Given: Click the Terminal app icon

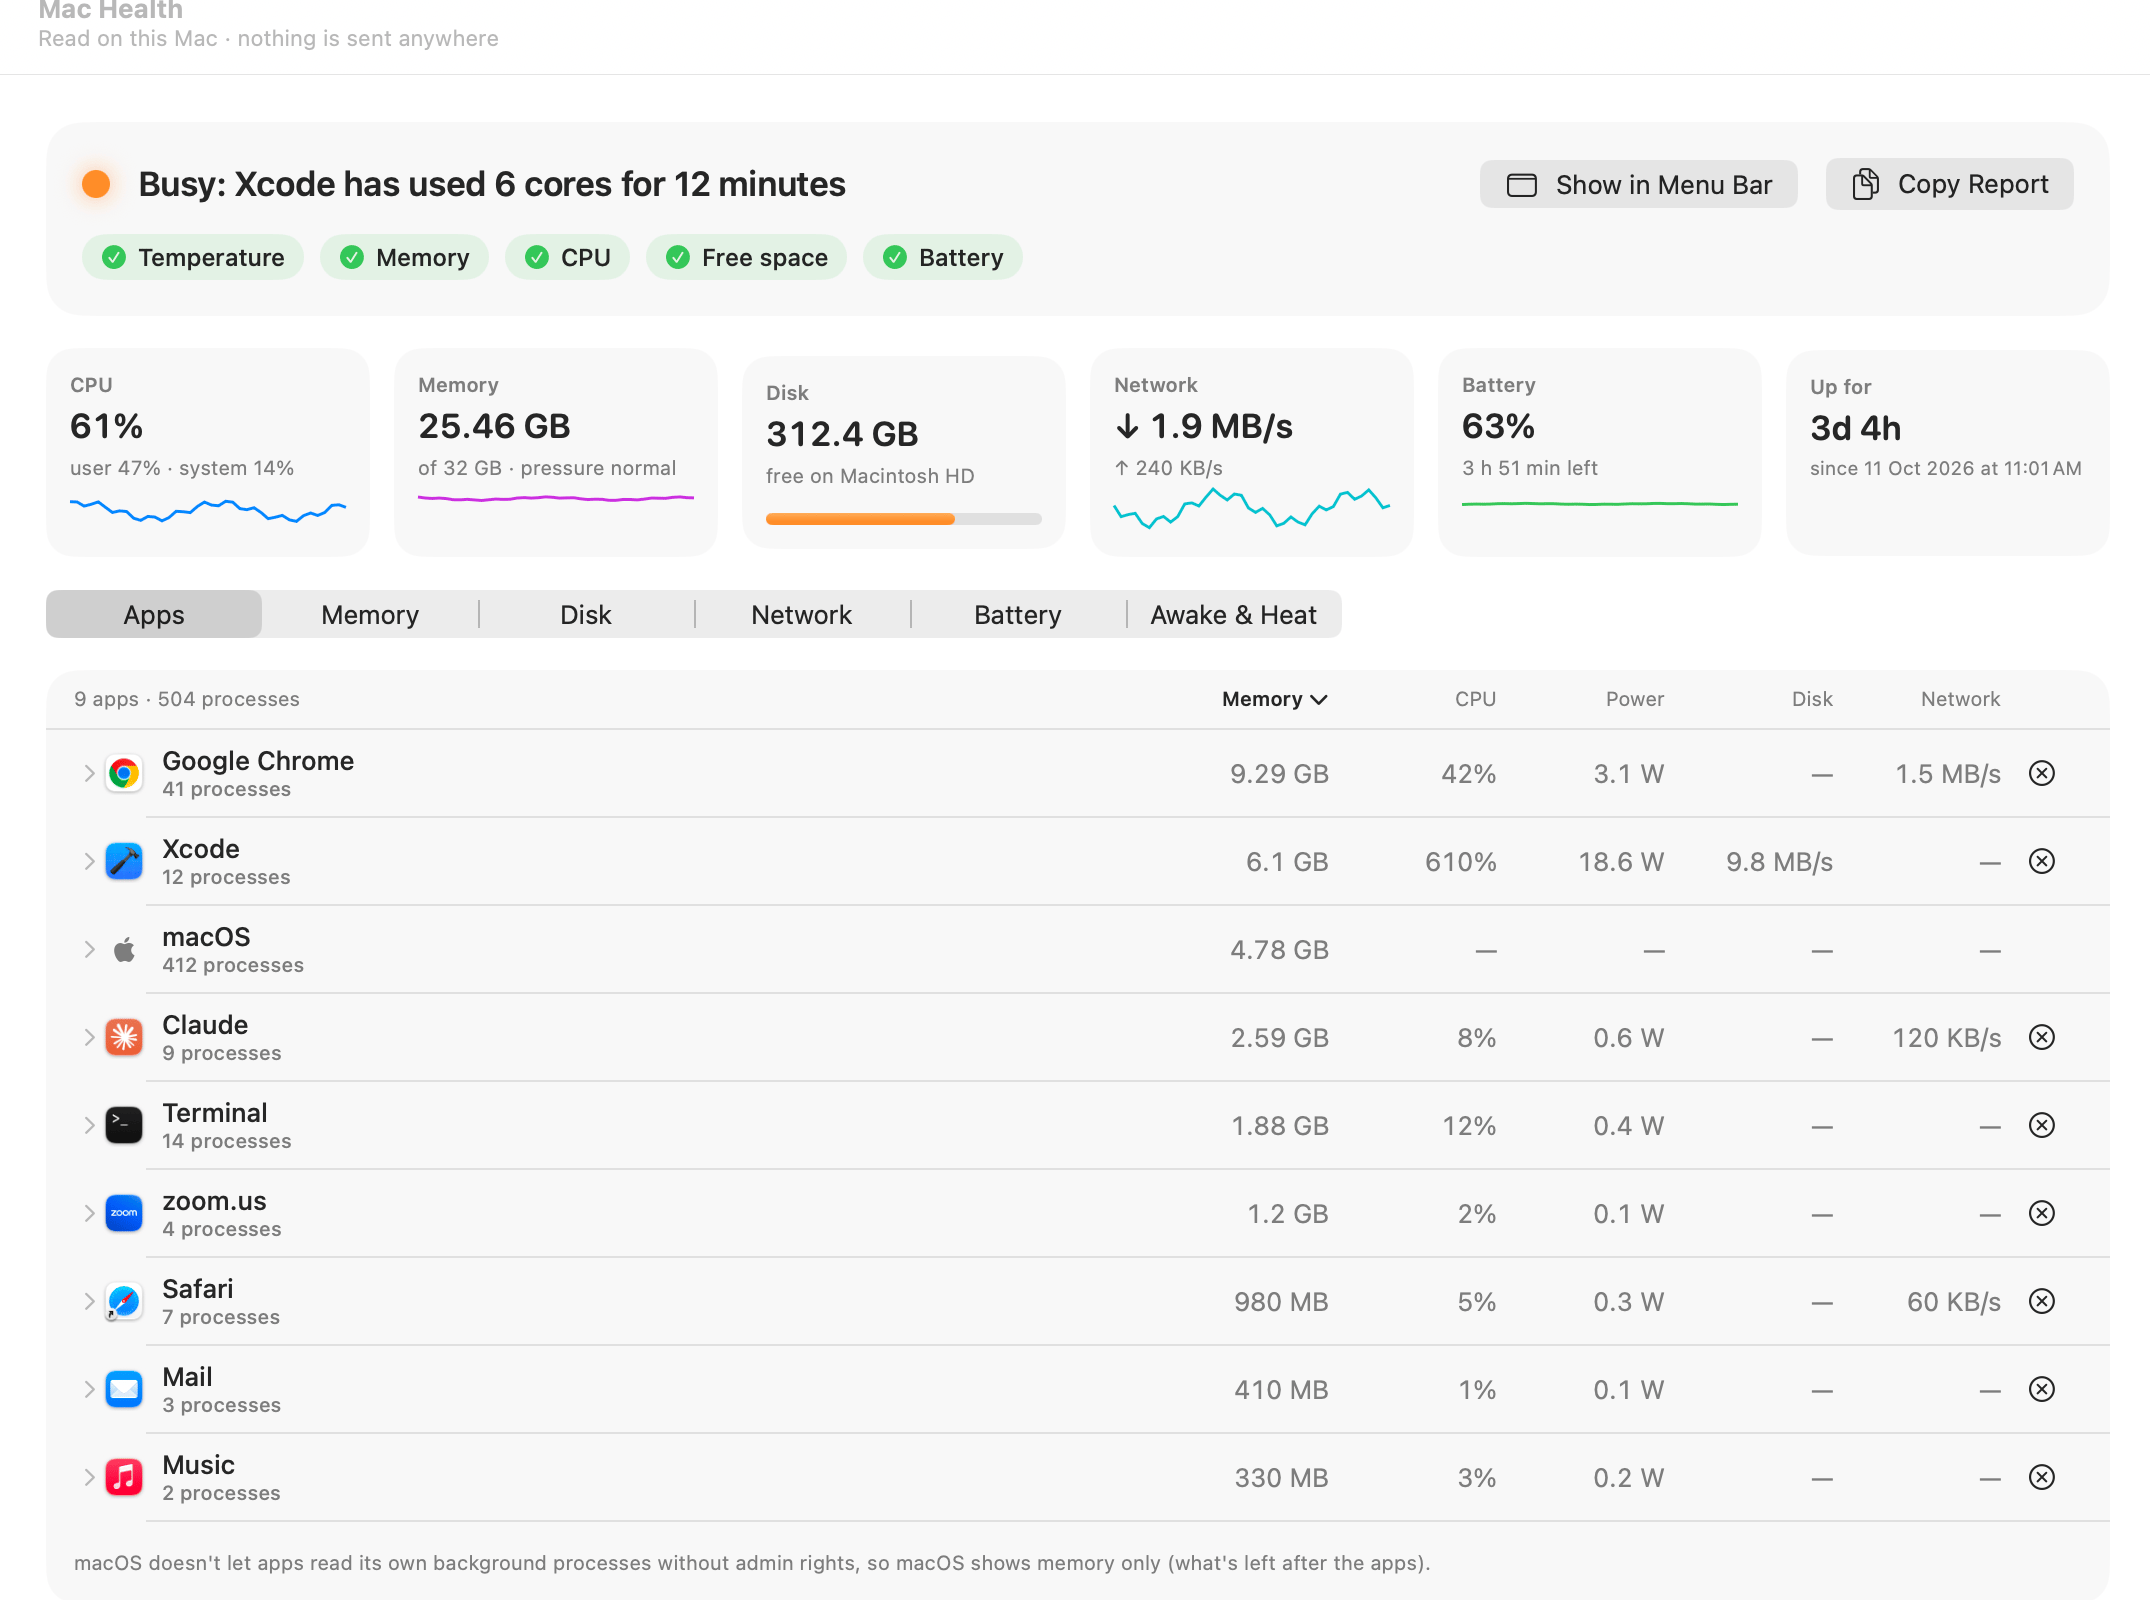Looking at the screenshot, I should click(124, 1125).
